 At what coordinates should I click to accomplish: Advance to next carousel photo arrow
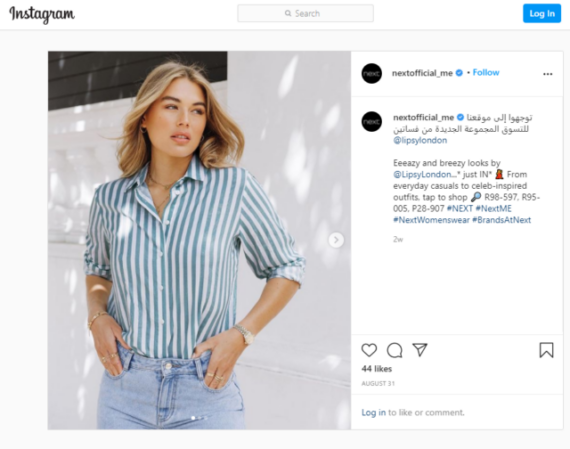tap(336, 240)
